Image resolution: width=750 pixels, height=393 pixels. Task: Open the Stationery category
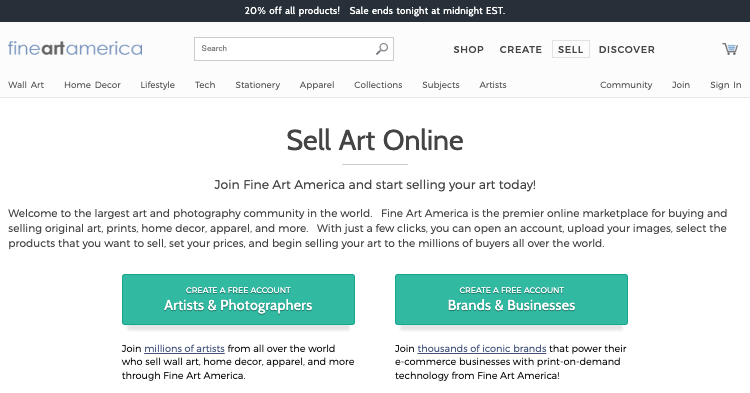(x=257, y=85)
